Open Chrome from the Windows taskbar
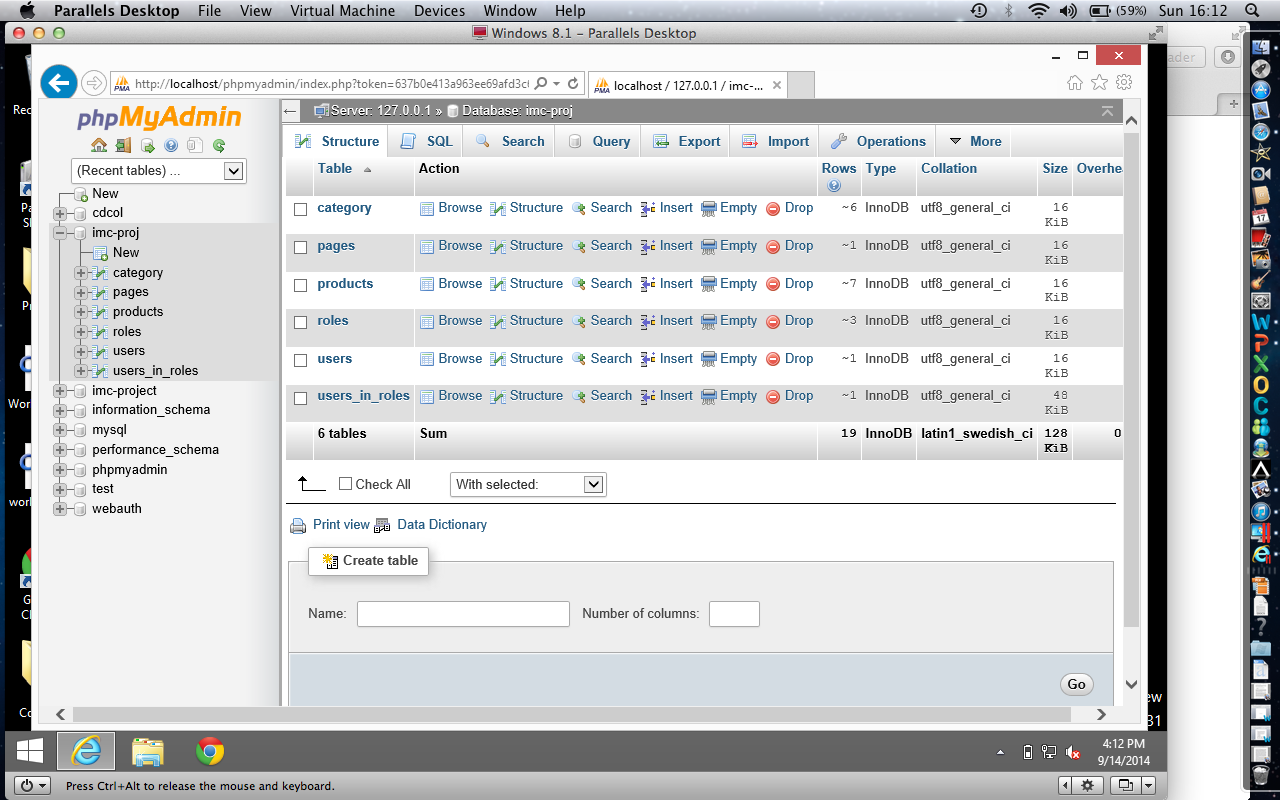The height and width of the screenshot is (800, 1280). tap(209, 751)
